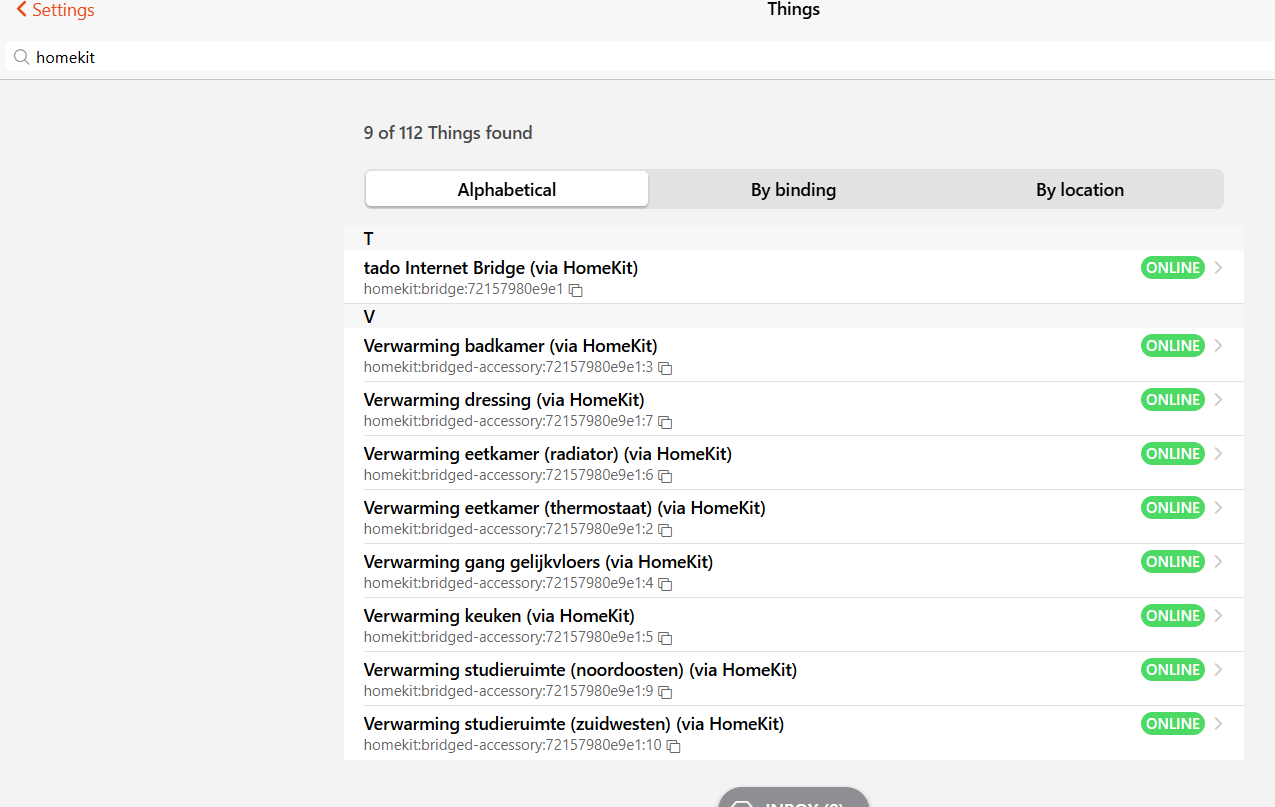
Task: Open Verwarming gang gelijkvloers via chevron
Action: point(1218,562)
